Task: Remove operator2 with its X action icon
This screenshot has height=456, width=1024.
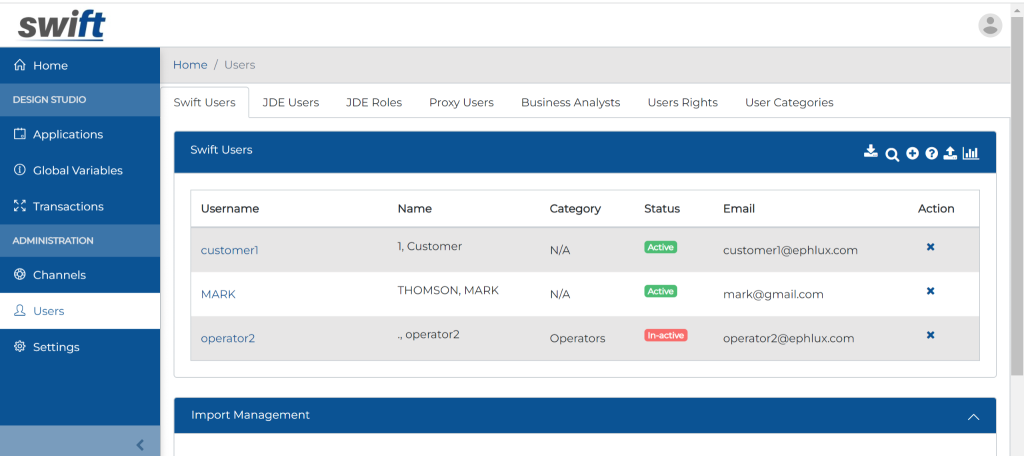Action: click(x=930, y=336)
